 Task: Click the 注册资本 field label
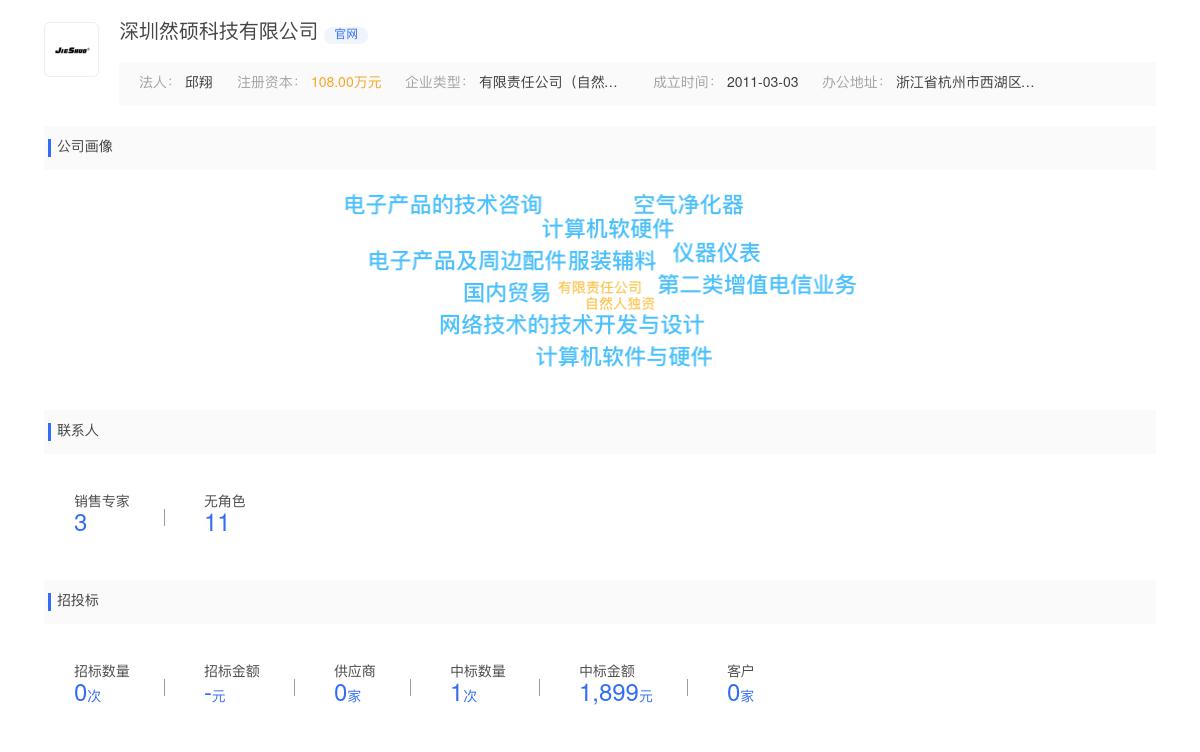267,83
